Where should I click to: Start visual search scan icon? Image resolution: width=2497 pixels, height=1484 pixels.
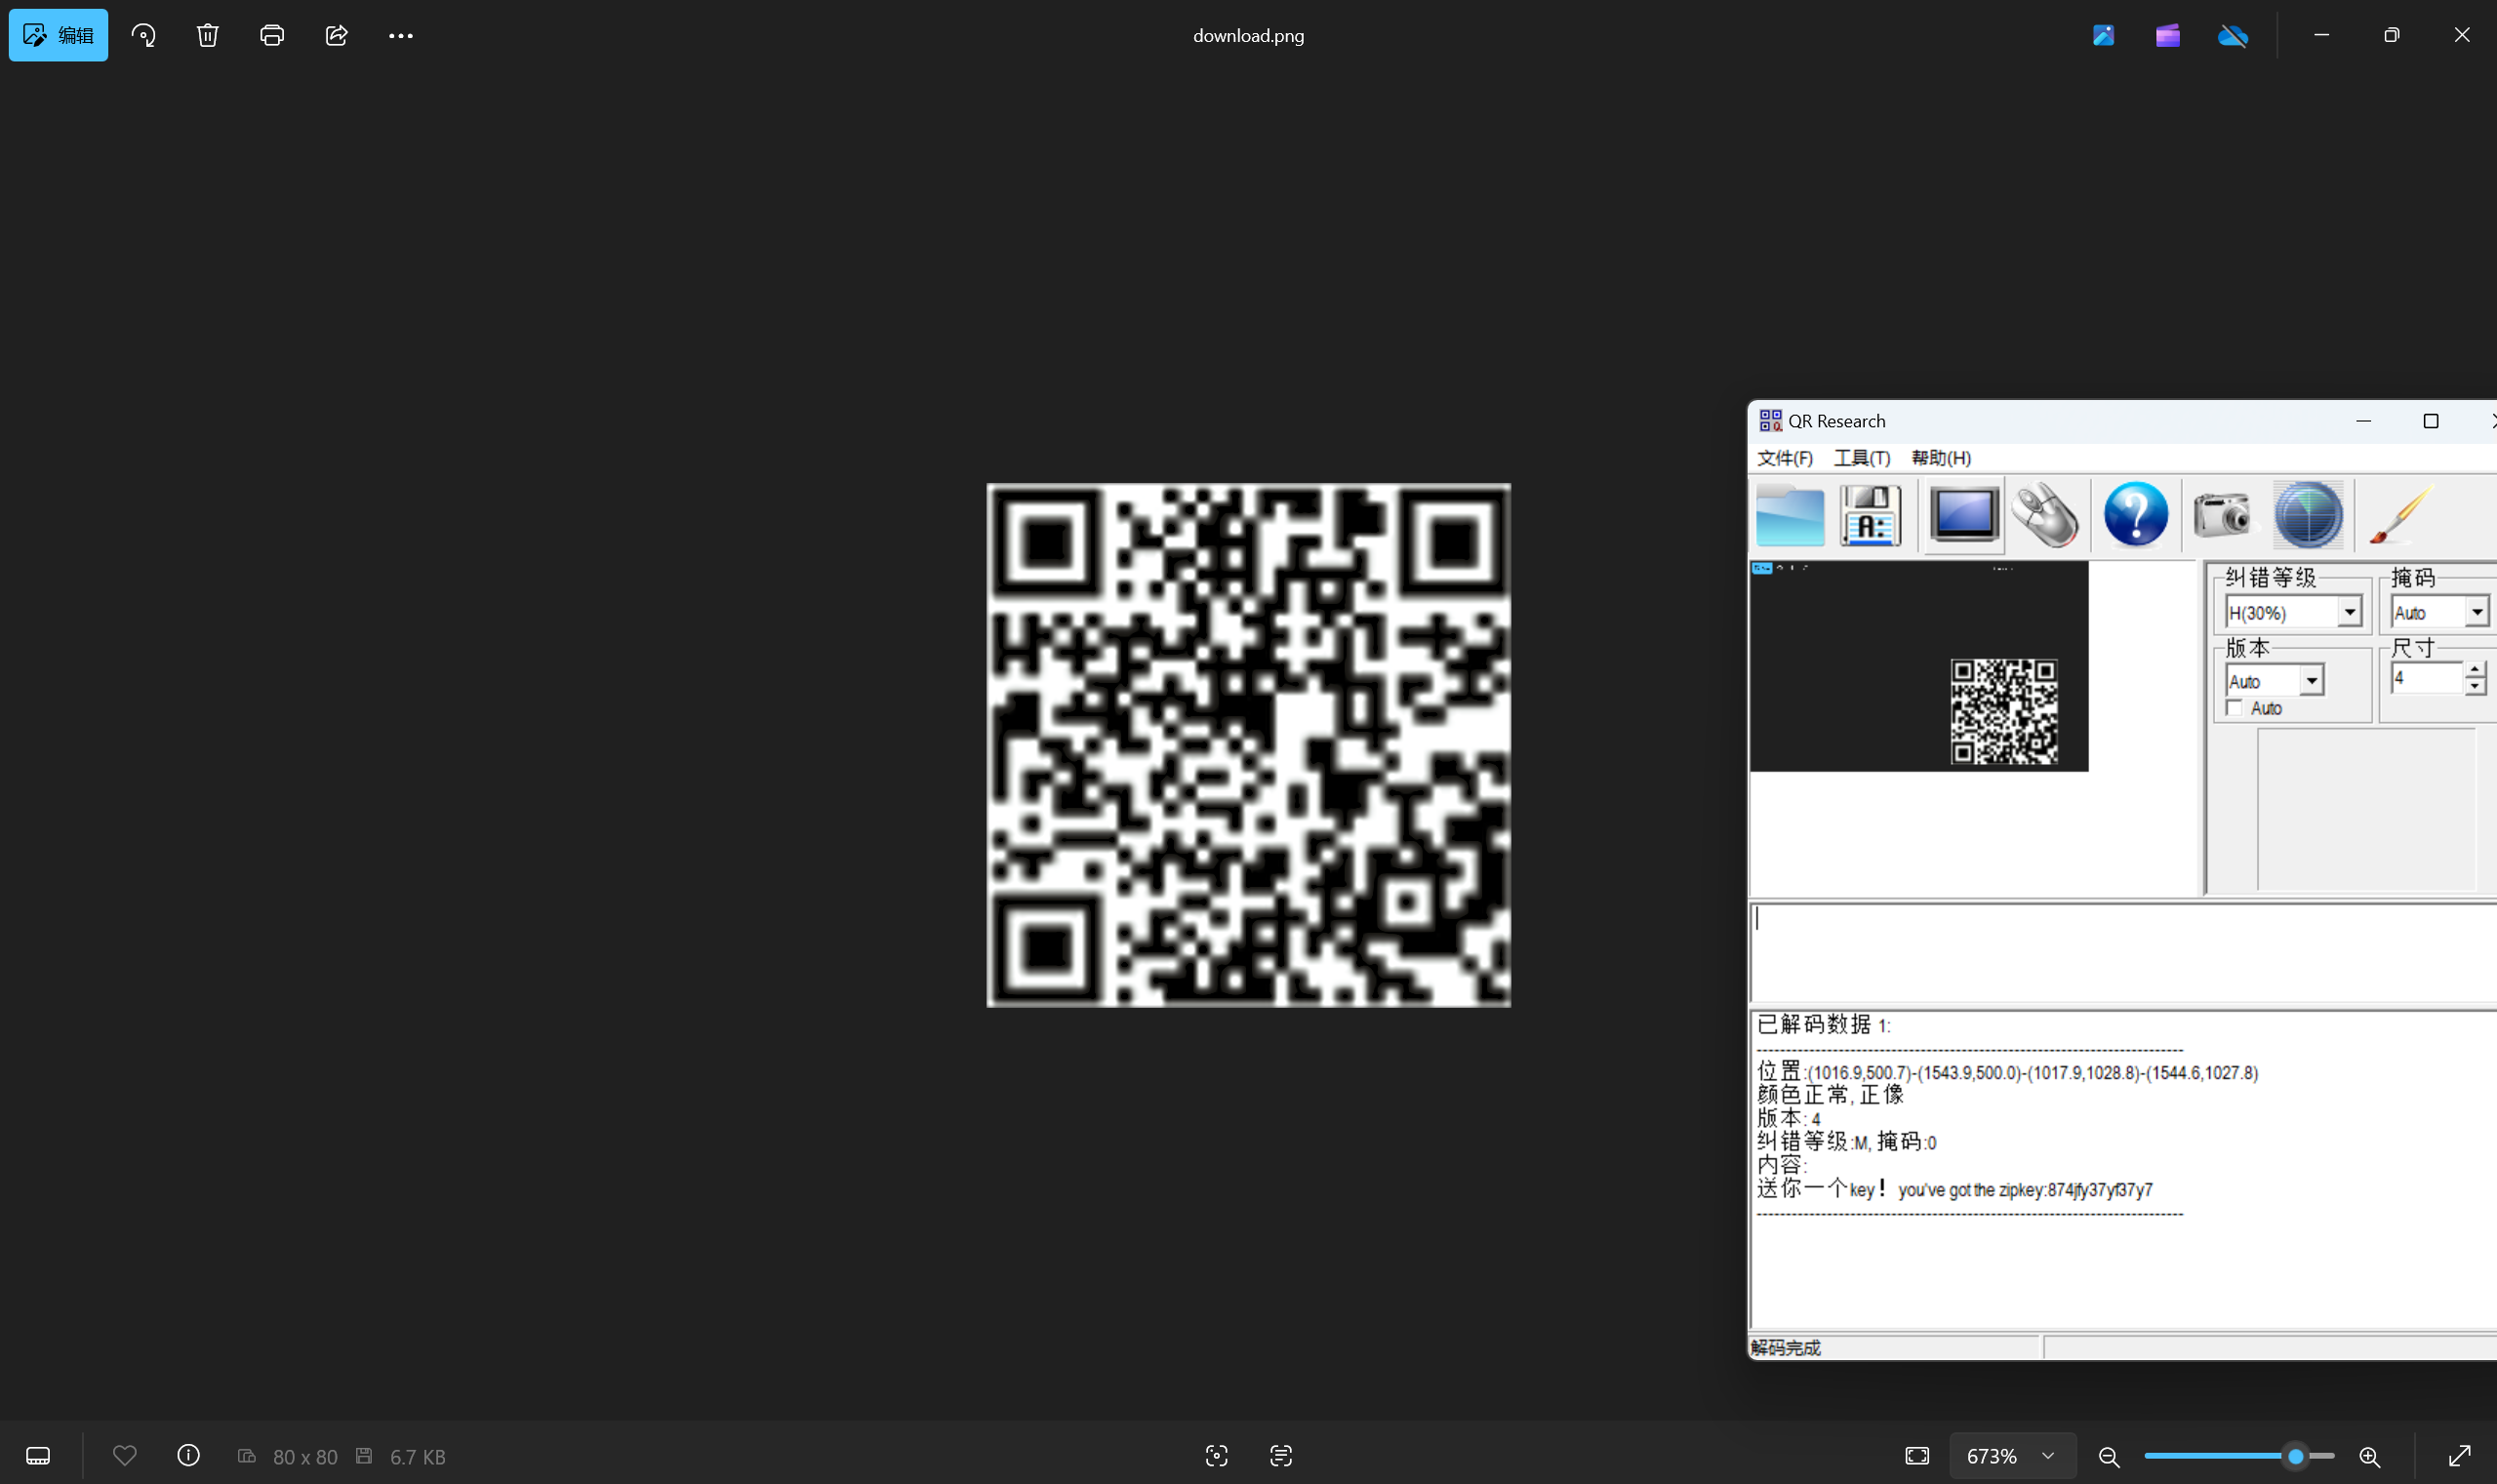pos(1216,1455)
